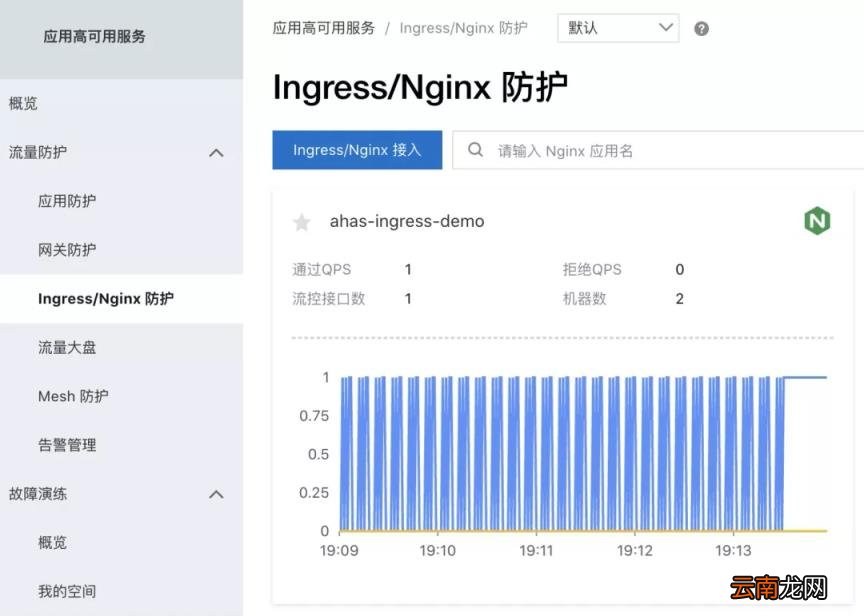
Task: Open 我的空间 in sidebar
Action: click(67, 591)
